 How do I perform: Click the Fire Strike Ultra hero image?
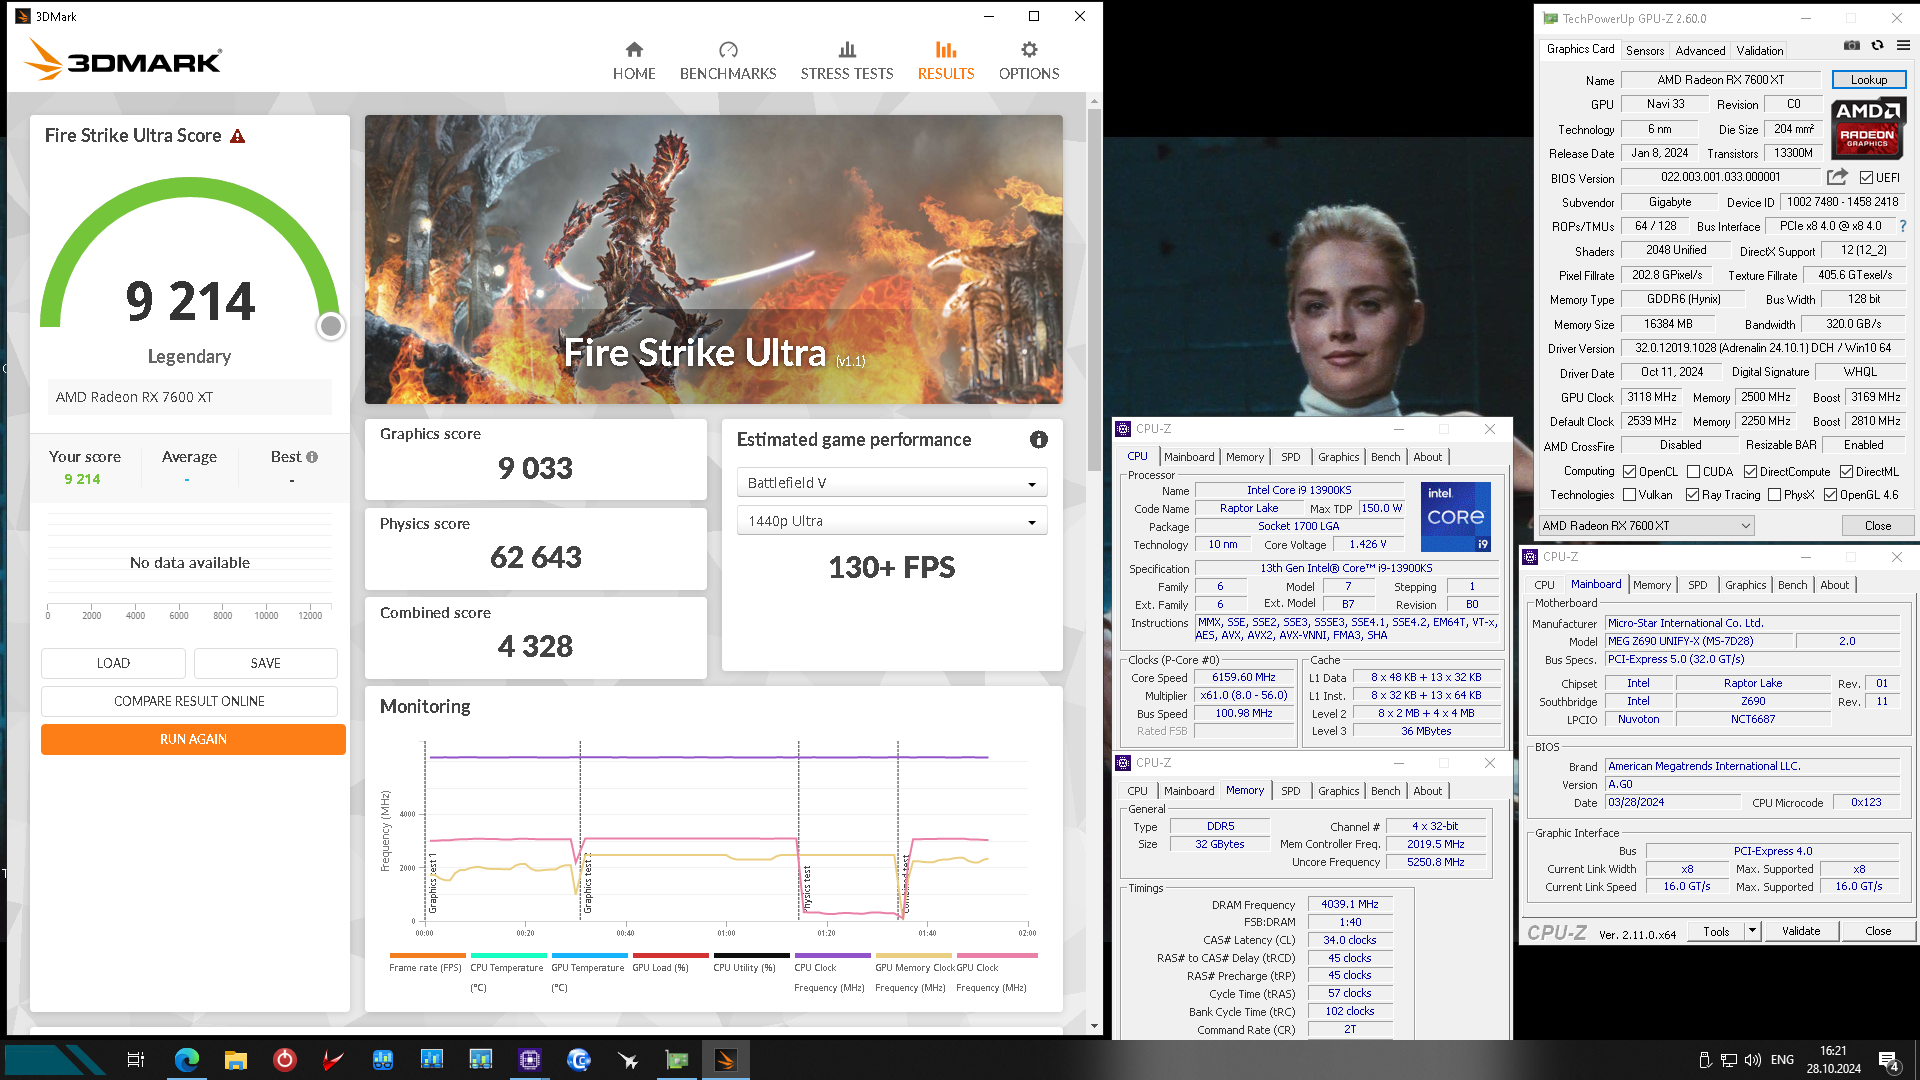point(714,259)
